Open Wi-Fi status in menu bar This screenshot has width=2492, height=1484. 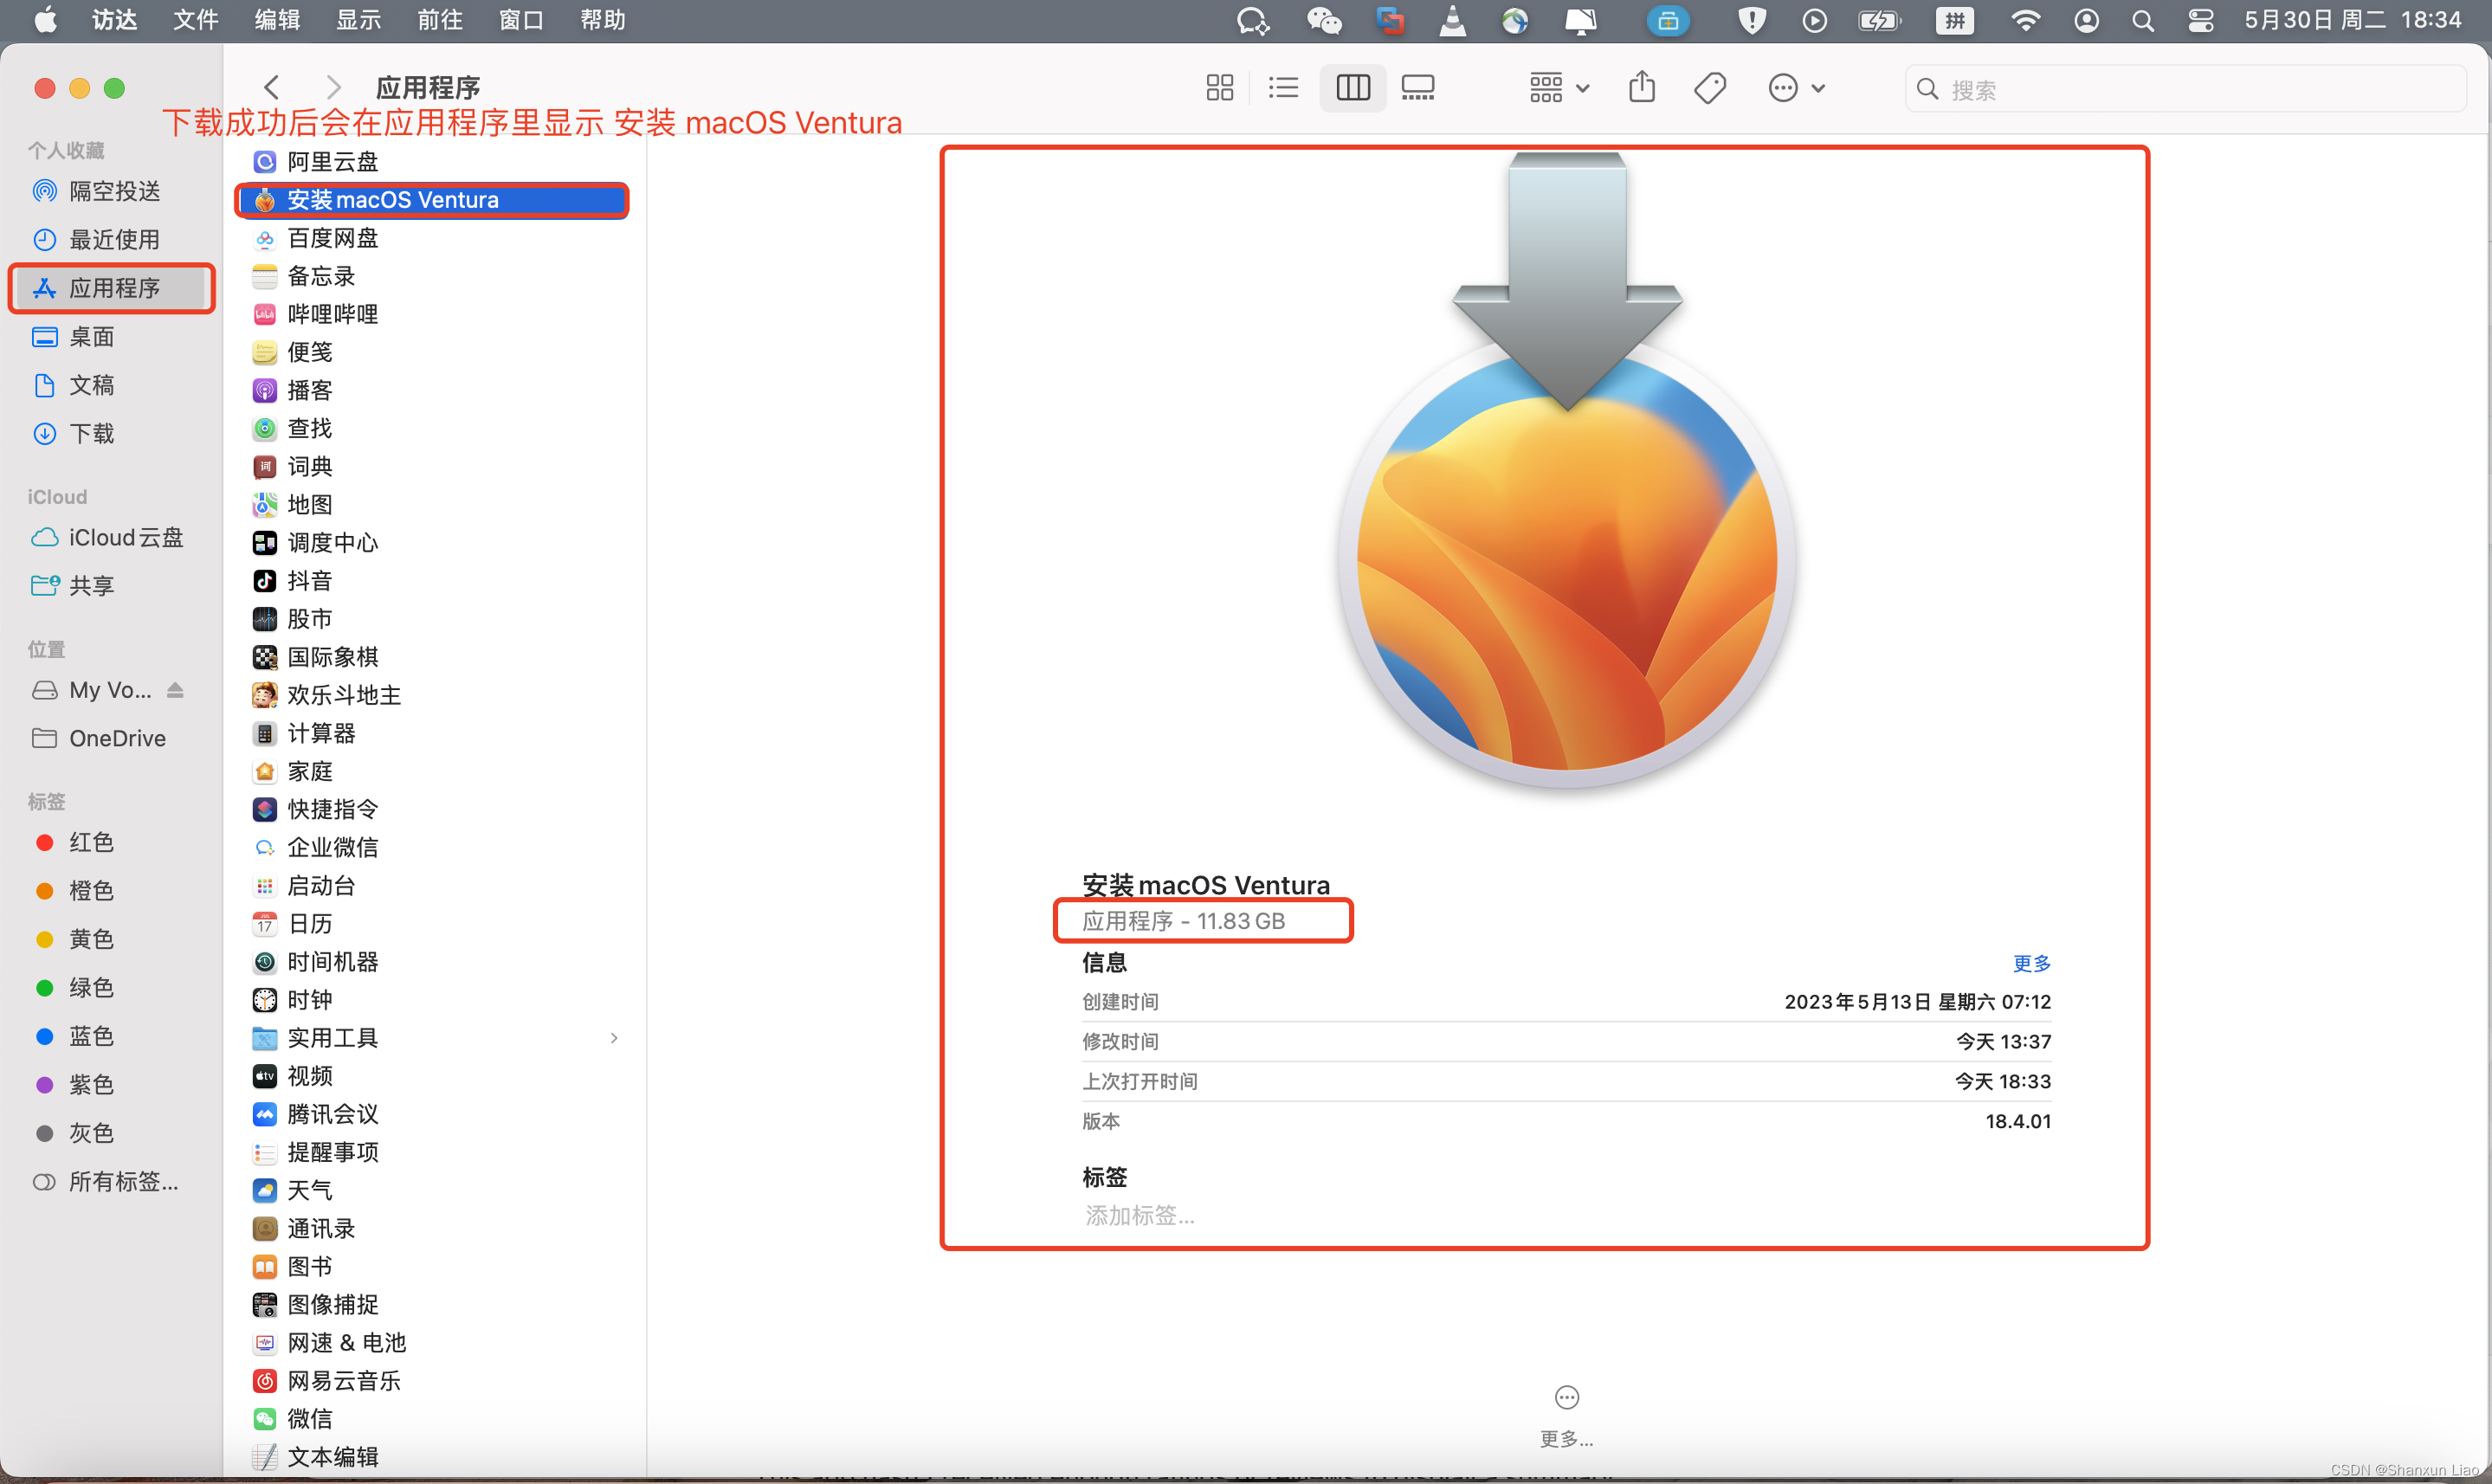pos(2025,20)
